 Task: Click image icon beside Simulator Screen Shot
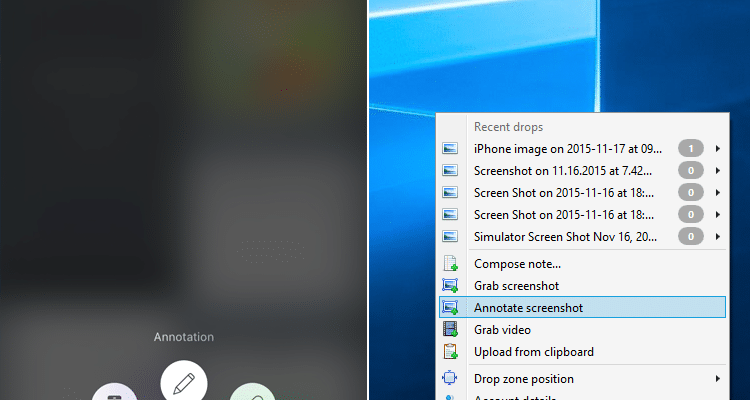450,237
